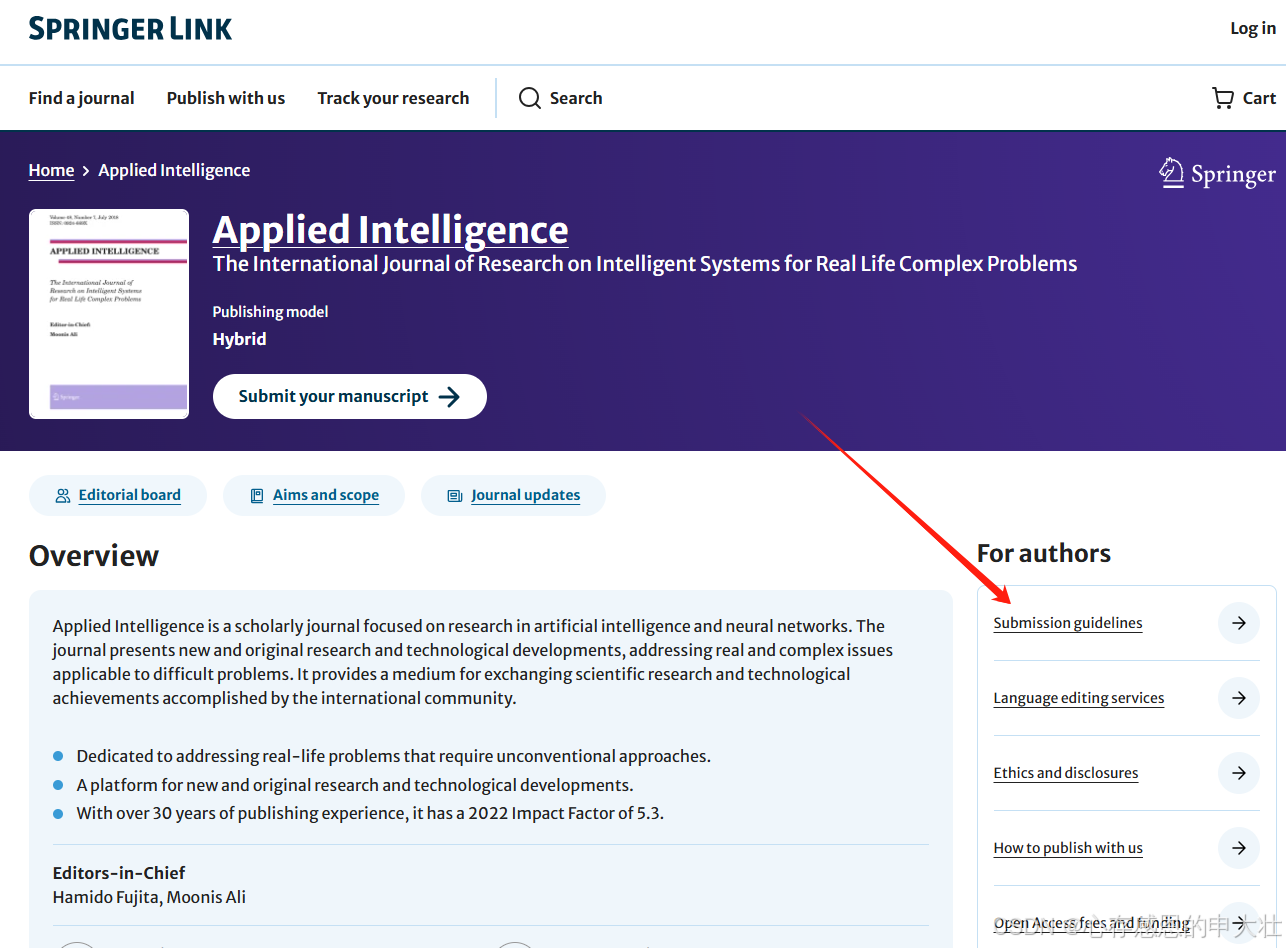
Task: Click the arrow beside Language editing services
Action: click(1239, 698)
